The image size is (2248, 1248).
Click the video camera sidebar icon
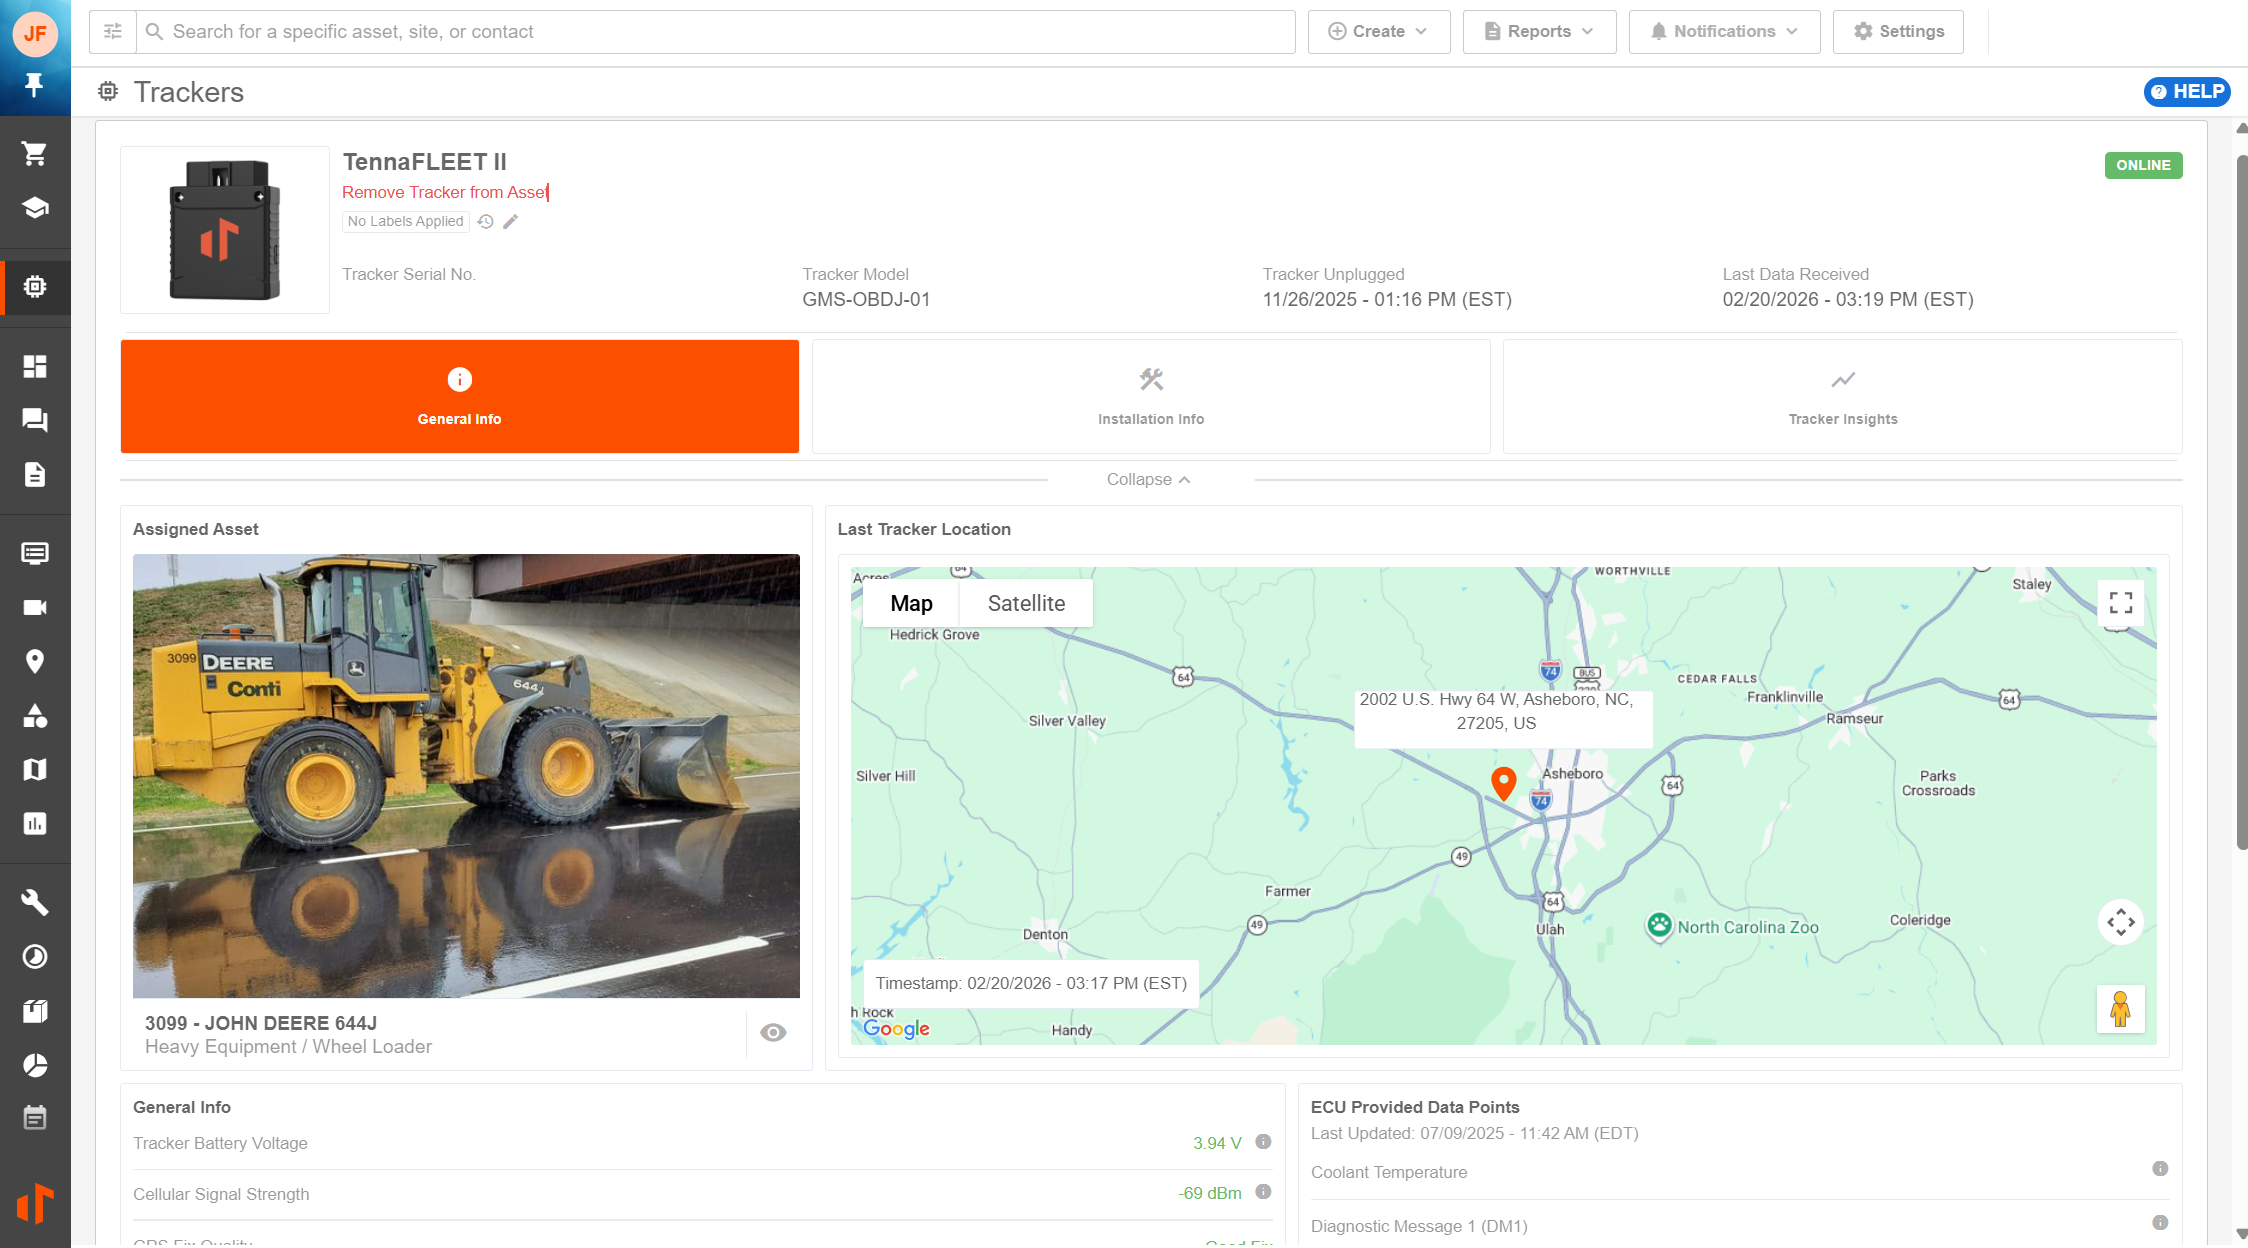click(35, 608)
